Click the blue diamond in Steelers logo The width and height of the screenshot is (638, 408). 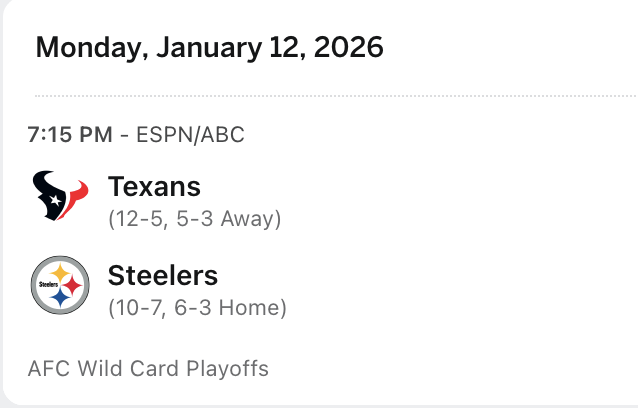click(x=61, y=298)
